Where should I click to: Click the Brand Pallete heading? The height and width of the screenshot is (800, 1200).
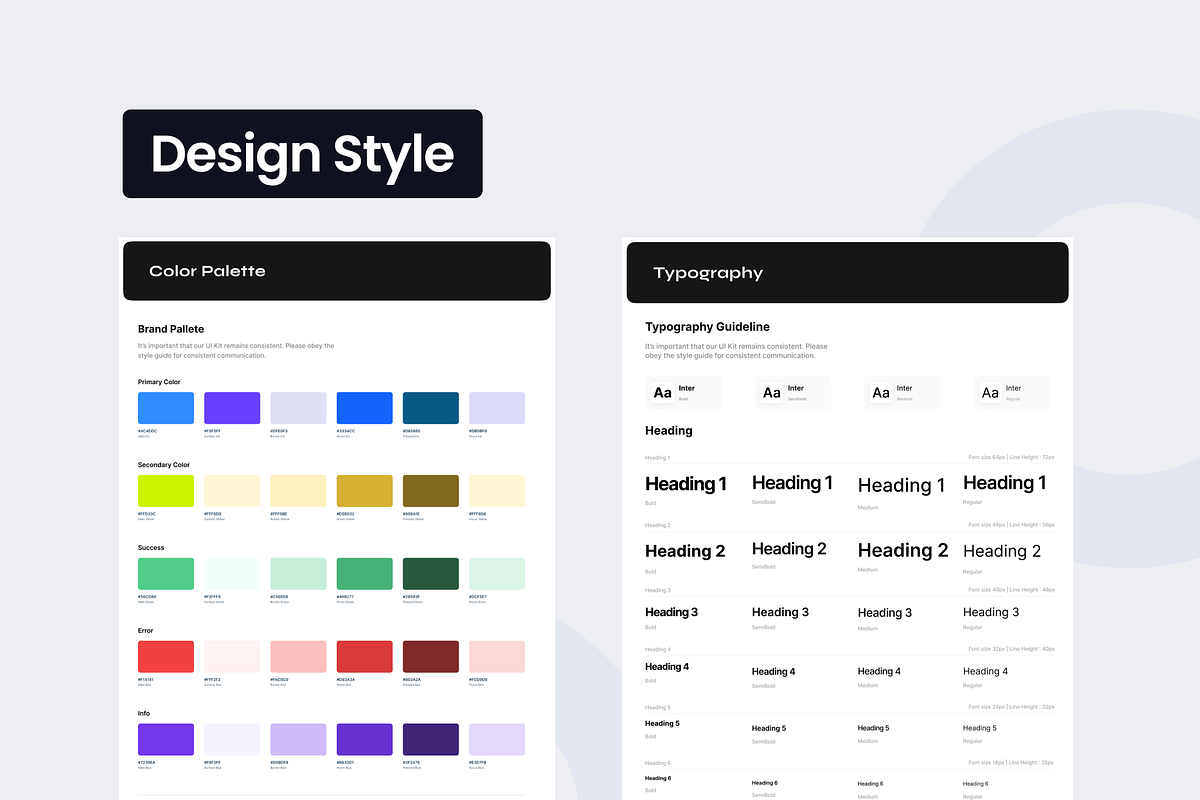coord(171,329)
